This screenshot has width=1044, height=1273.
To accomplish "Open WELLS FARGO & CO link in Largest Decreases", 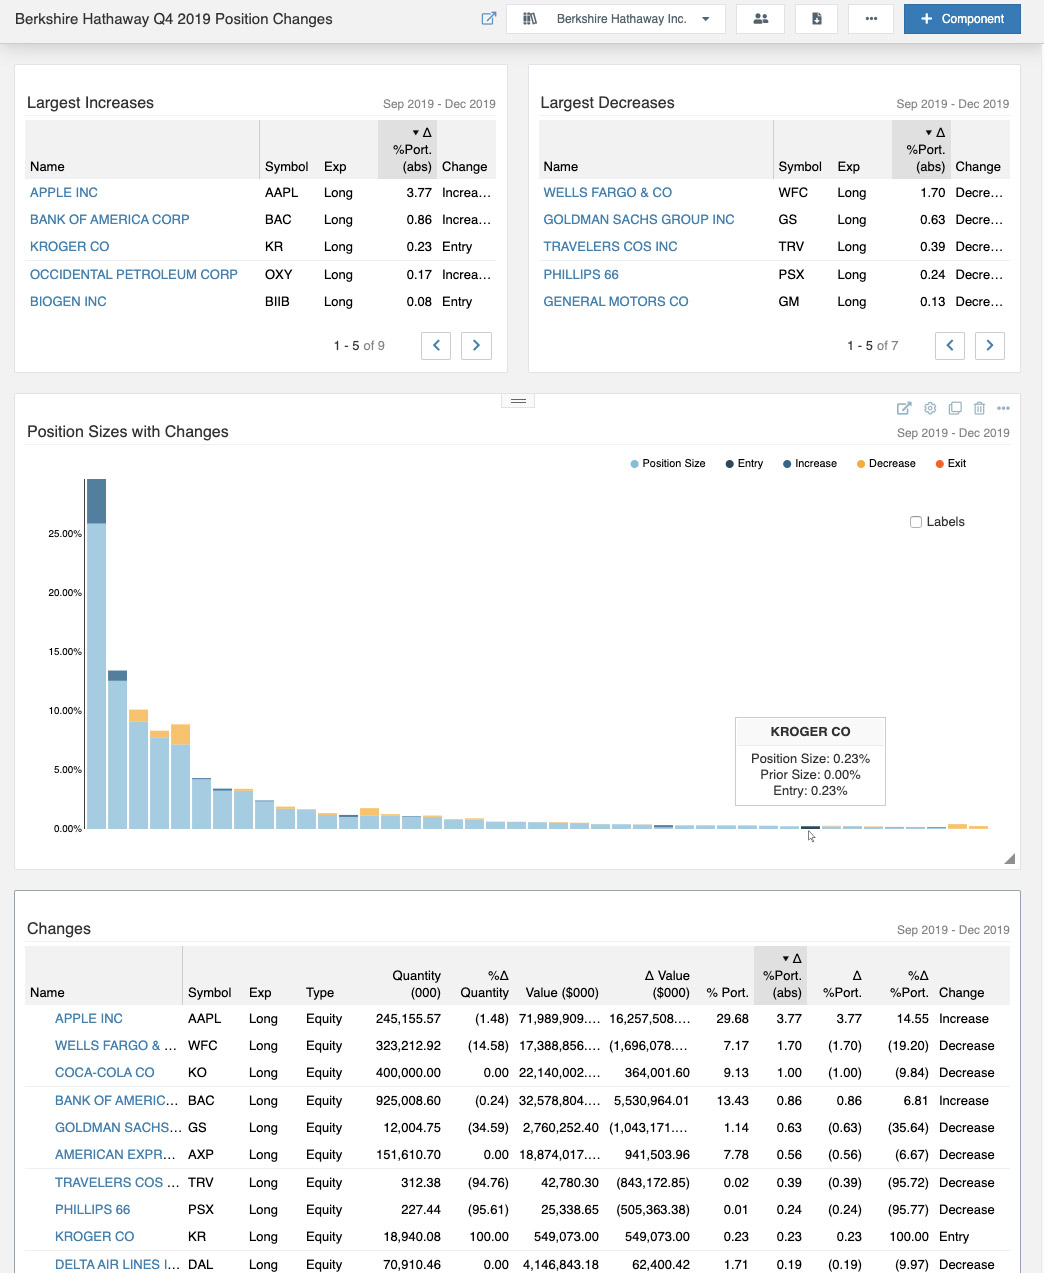I will click(608, 193).
